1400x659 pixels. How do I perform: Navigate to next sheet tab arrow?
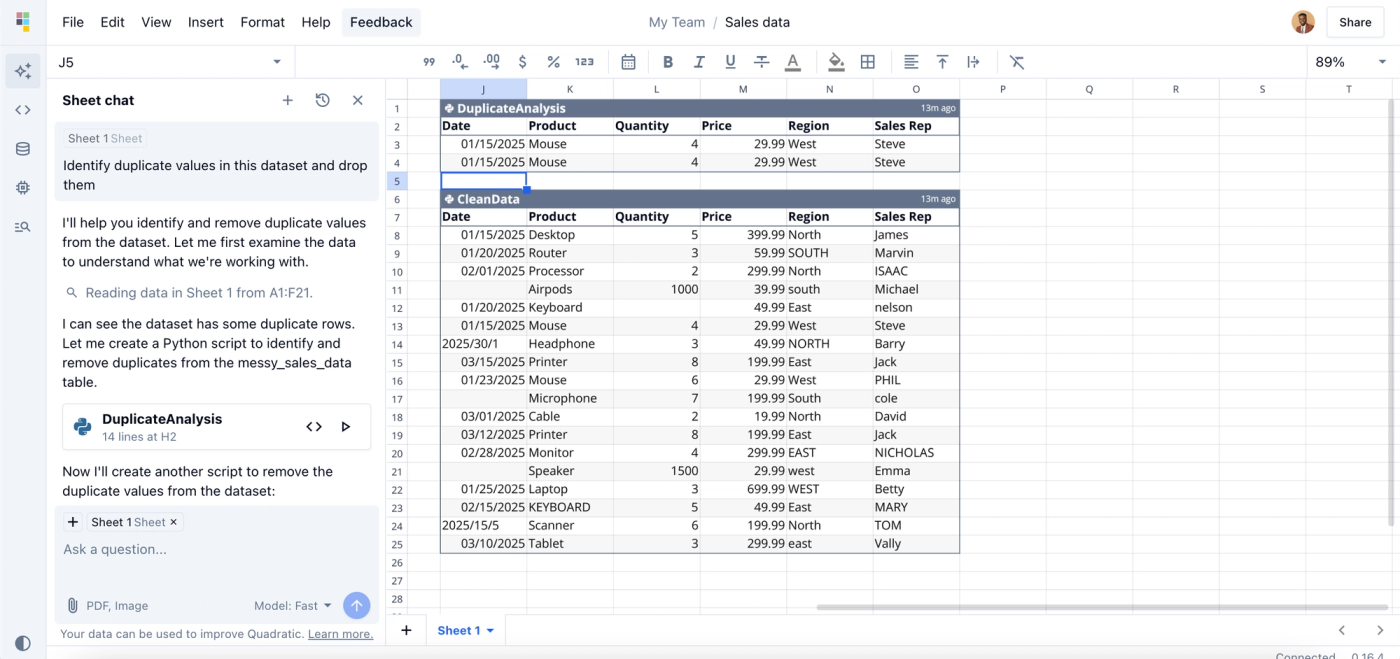coord(1378,630)
